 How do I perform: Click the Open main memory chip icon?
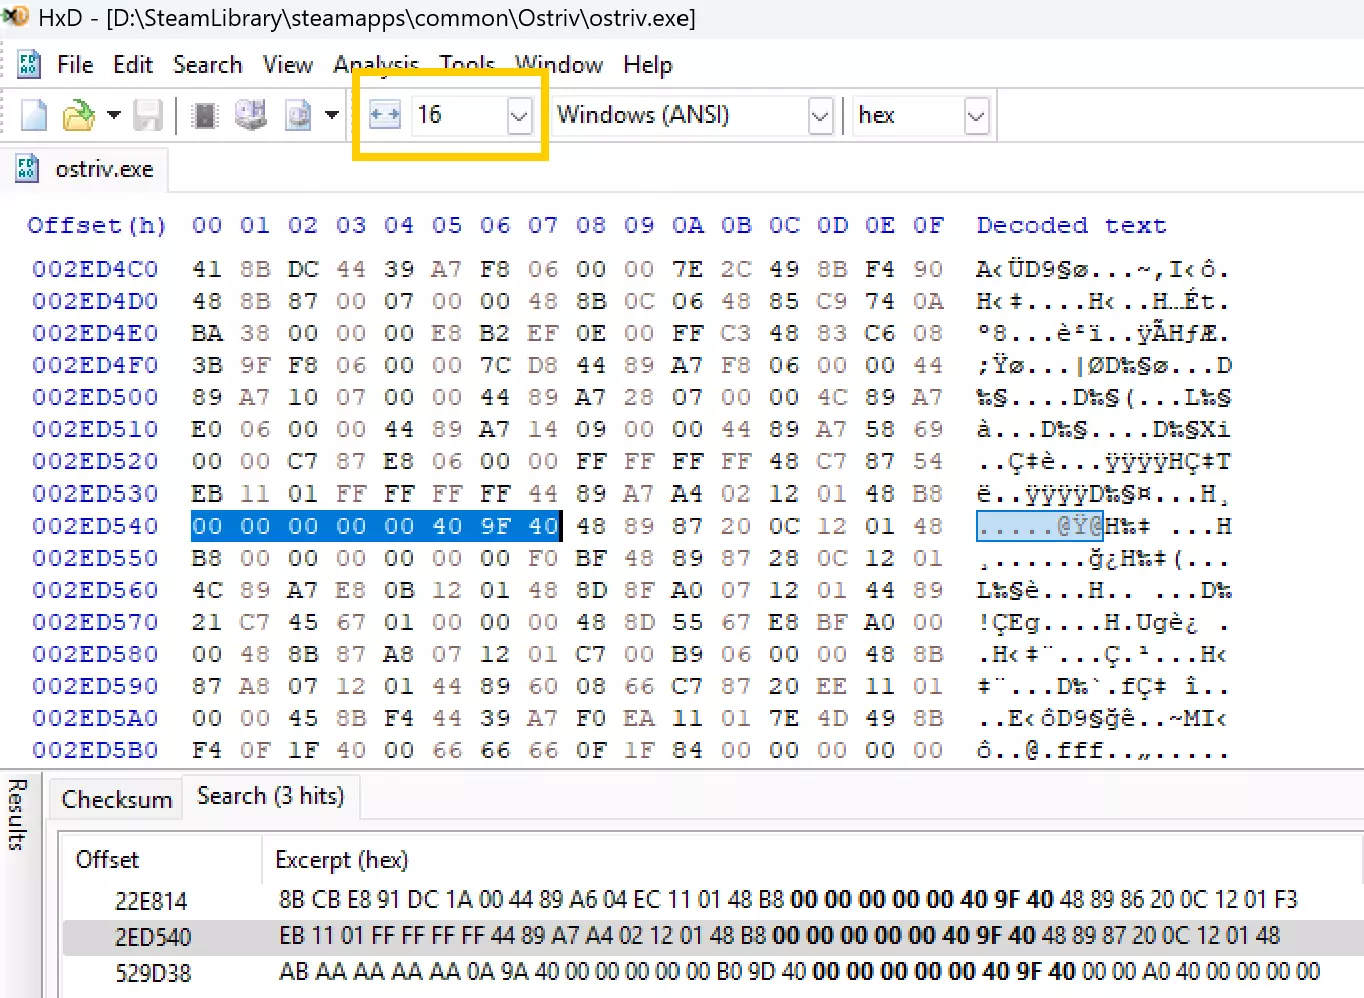tap(205, 115)
